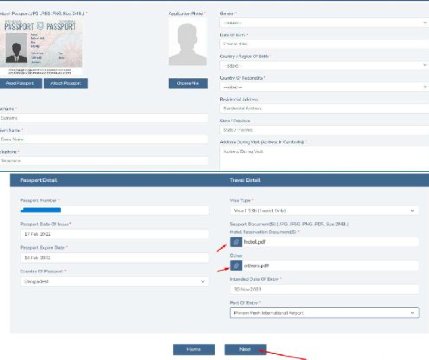Click the Passport Number field
Screen dimensions: 429x360
[x=114, y=210]
